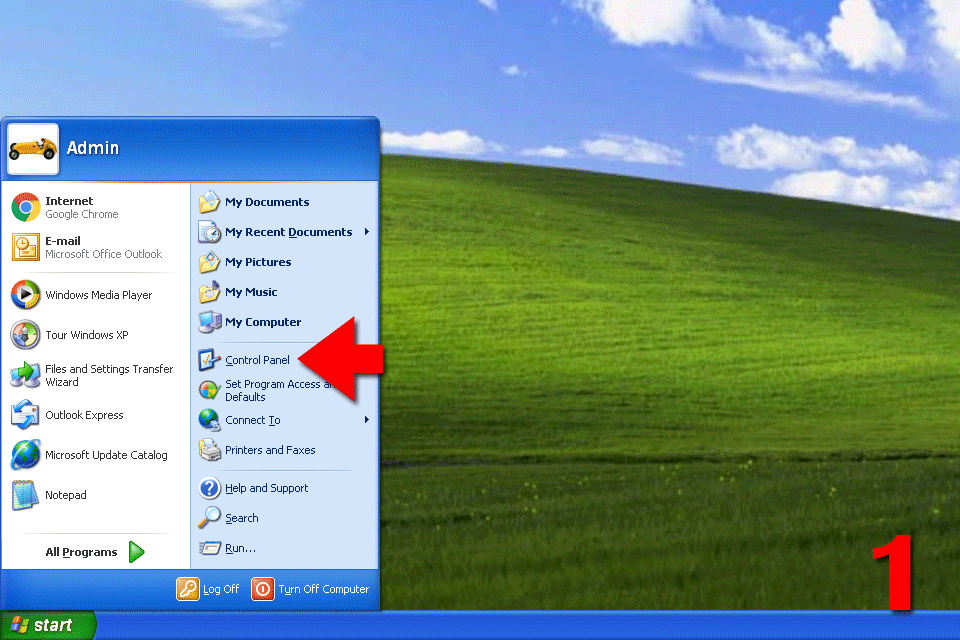Click "Tour Windows XP" text
Image resolution: width=960 pixels, height=640 pixels.
pos(87,335)
